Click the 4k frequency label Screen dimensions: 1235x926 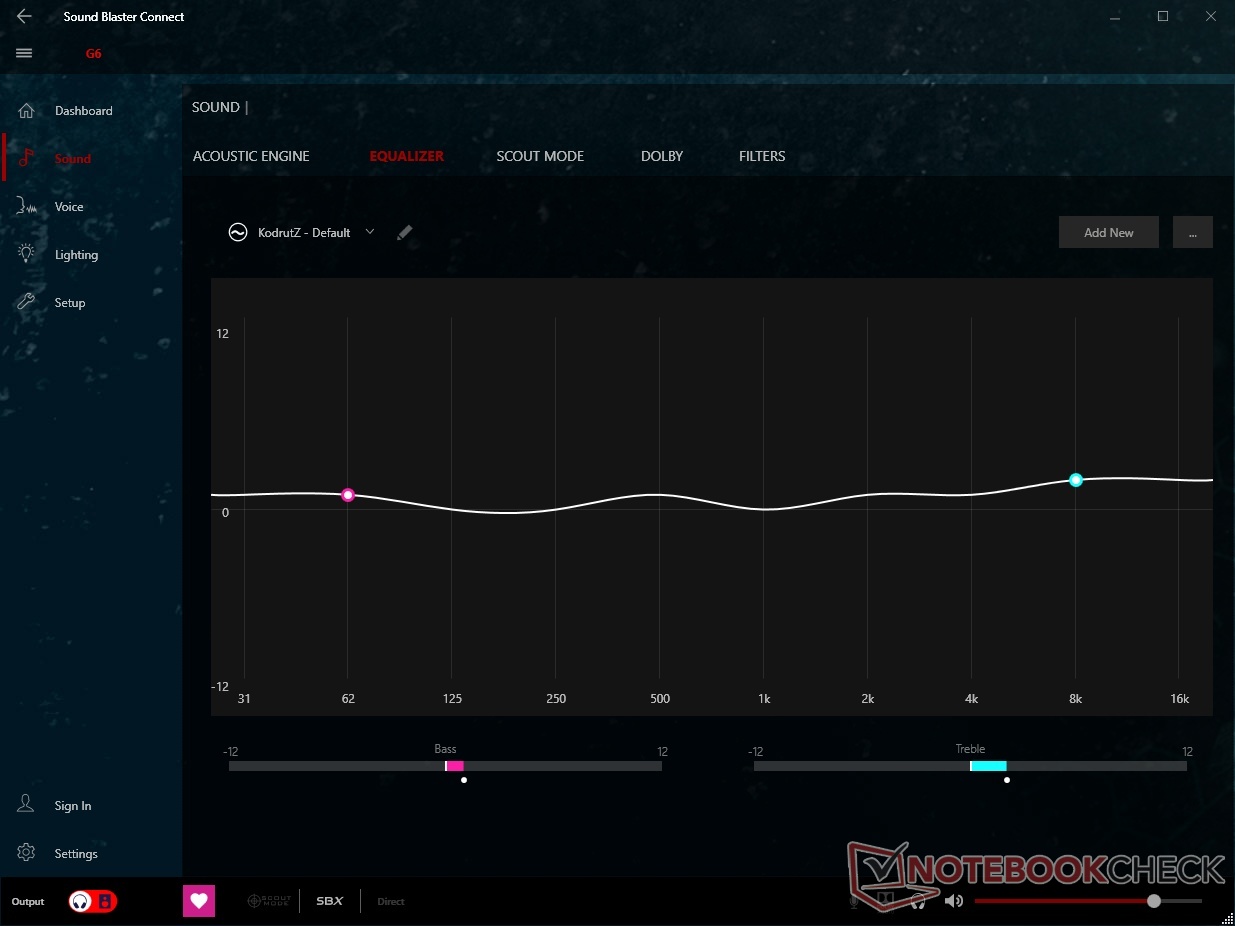972,699
